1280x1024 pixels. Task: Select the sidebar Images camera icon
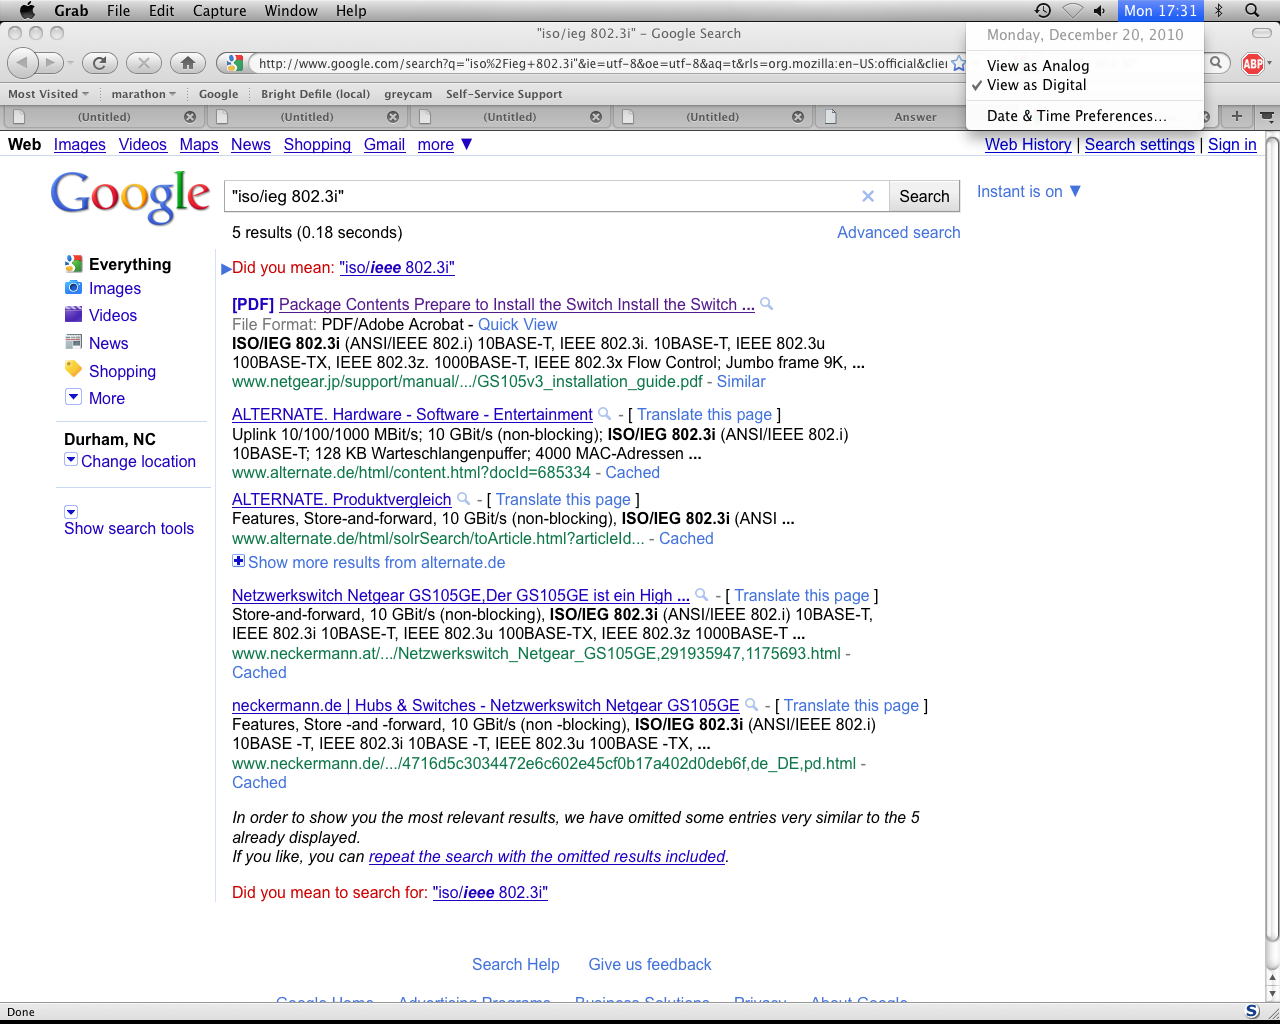73,288
